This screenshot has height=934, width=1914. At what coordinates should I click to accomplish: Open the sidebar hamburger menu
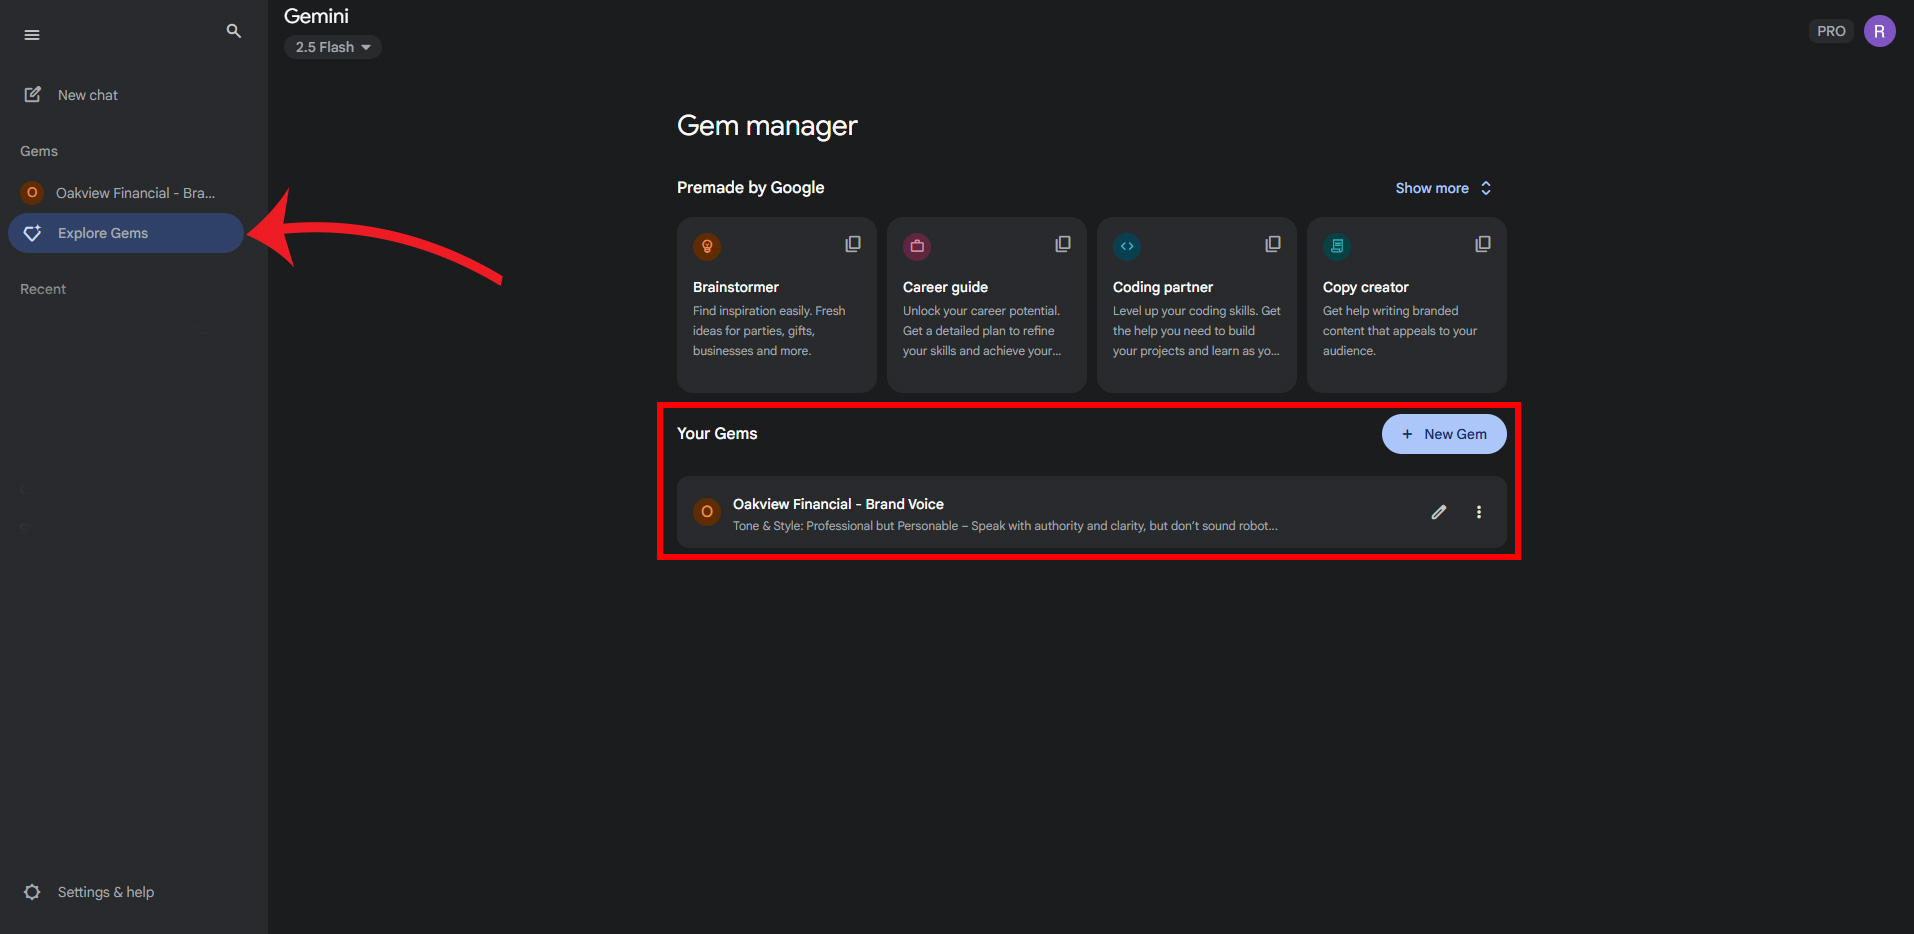[31, 33]
